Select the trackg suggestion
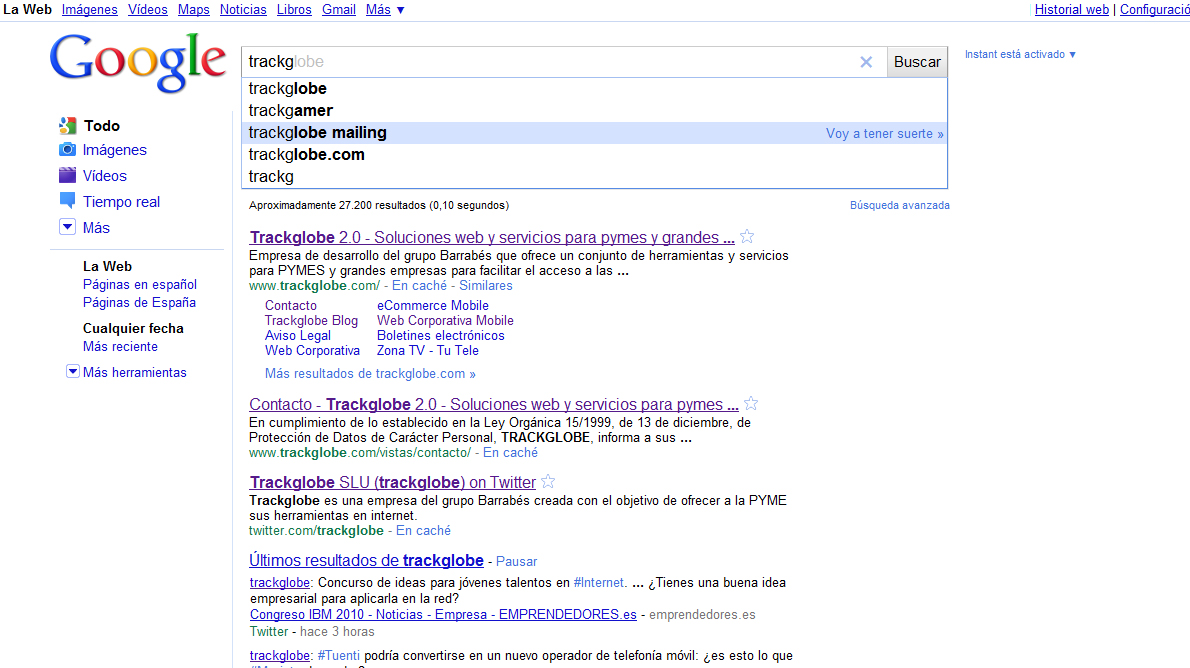 [594, 177]
